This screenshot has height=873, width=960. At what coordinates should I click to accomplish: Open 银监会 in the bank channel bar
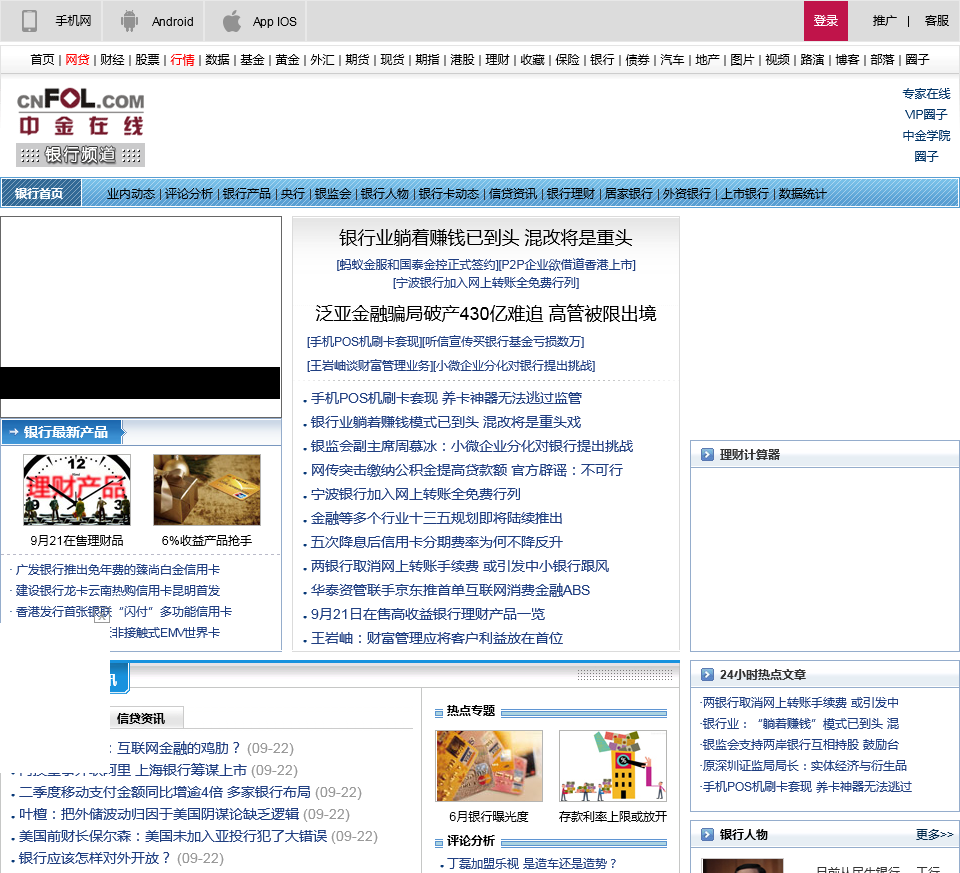point(332,193)
